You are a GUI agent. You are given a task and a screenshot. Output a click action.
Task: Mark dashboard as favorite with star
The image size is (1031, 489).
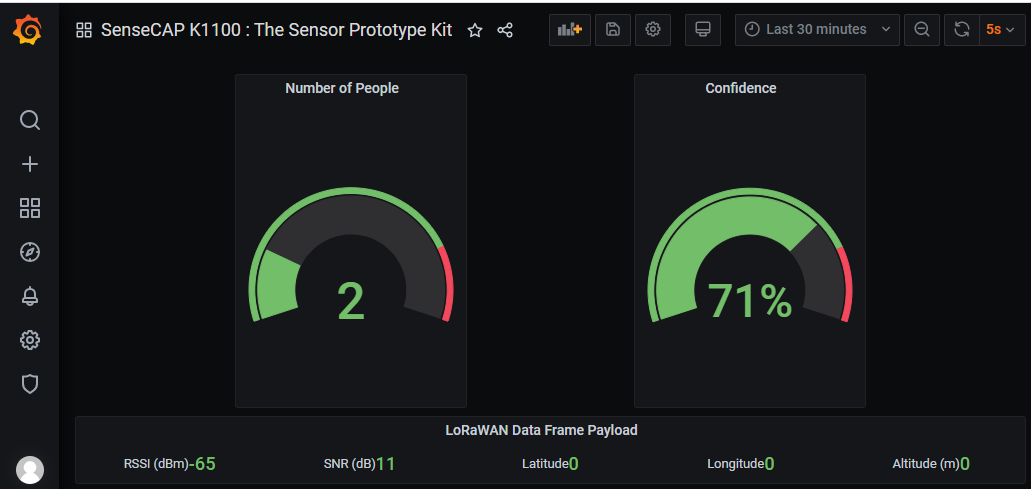(x=475, y=30)
